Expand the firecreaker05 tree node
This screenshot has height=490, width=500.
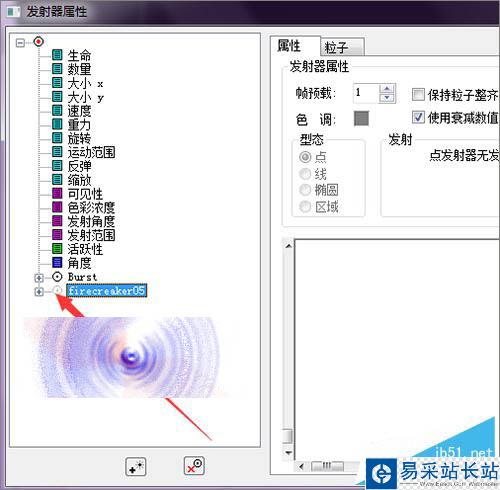pos(39,291)
